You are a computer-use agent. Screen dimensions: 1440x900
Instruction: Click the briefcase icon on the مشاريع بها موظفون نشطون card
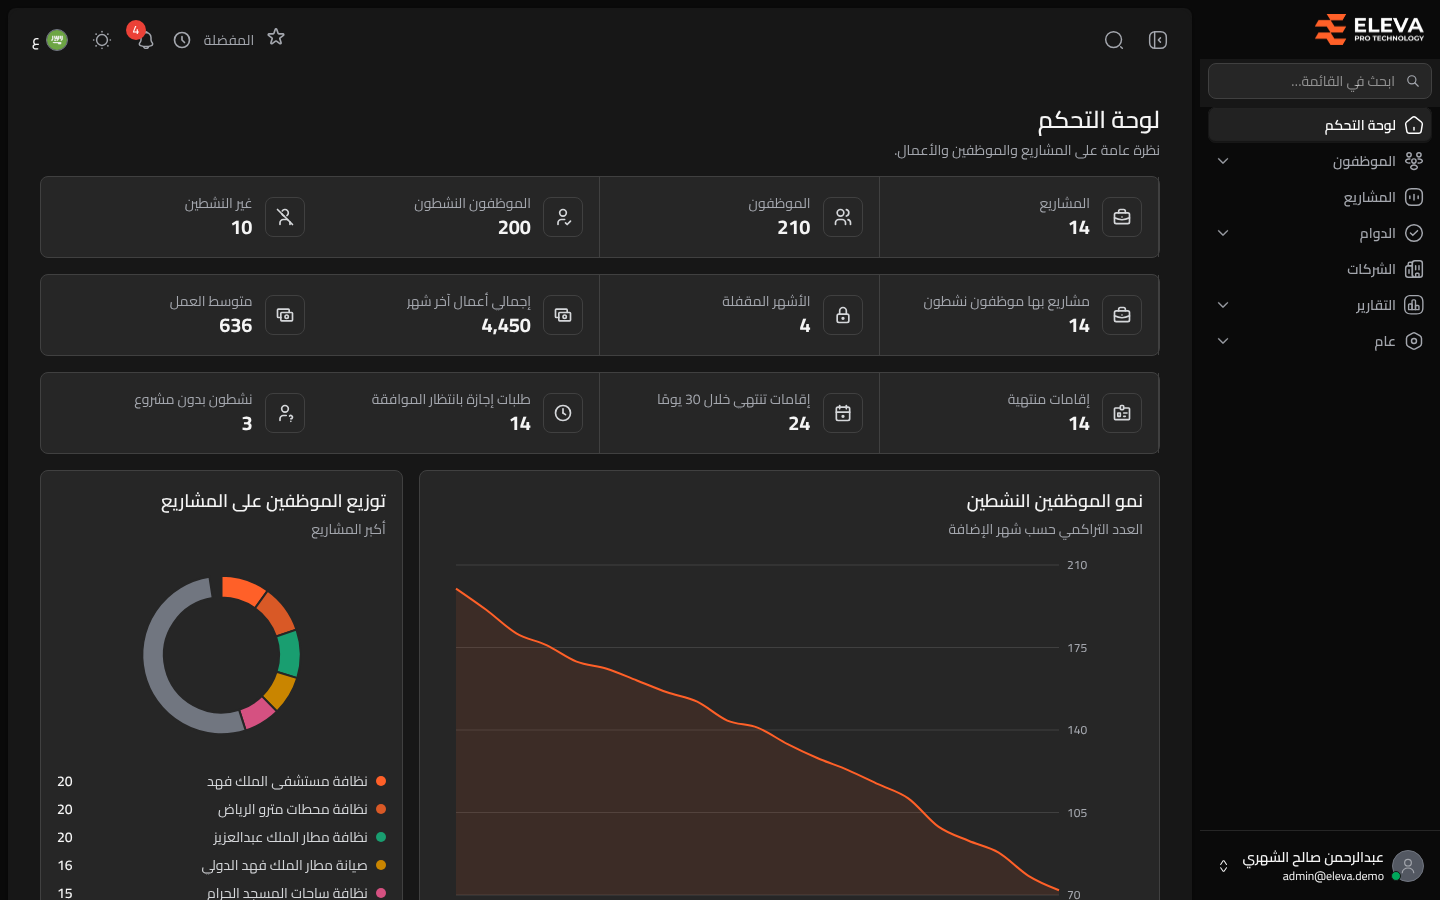[1122, 315]
